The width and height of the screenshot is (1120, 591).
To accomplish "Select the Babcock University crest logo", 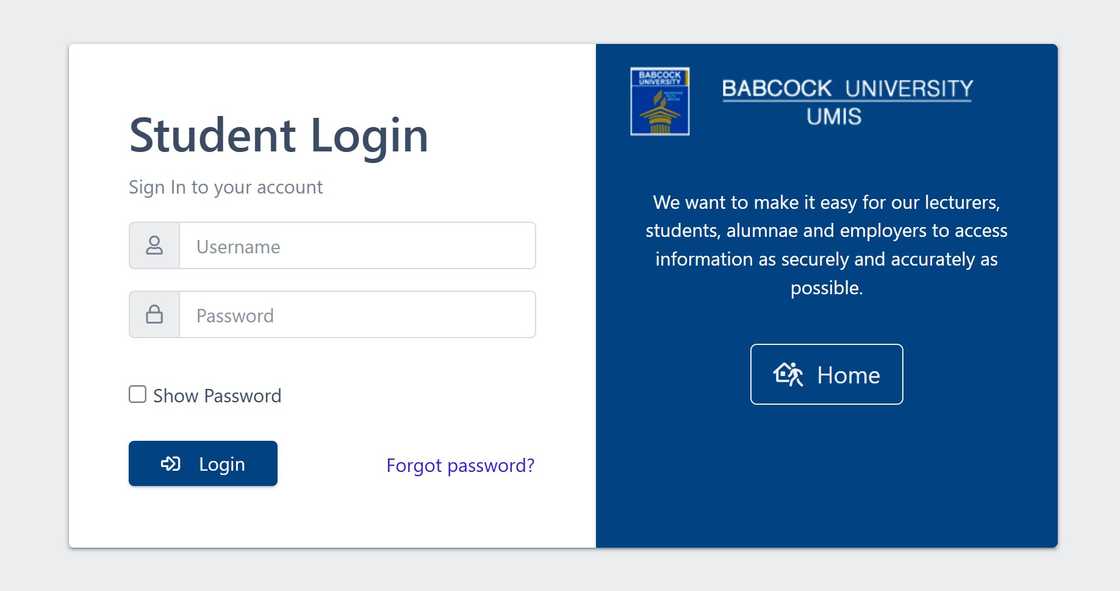I will coord(659,100).
